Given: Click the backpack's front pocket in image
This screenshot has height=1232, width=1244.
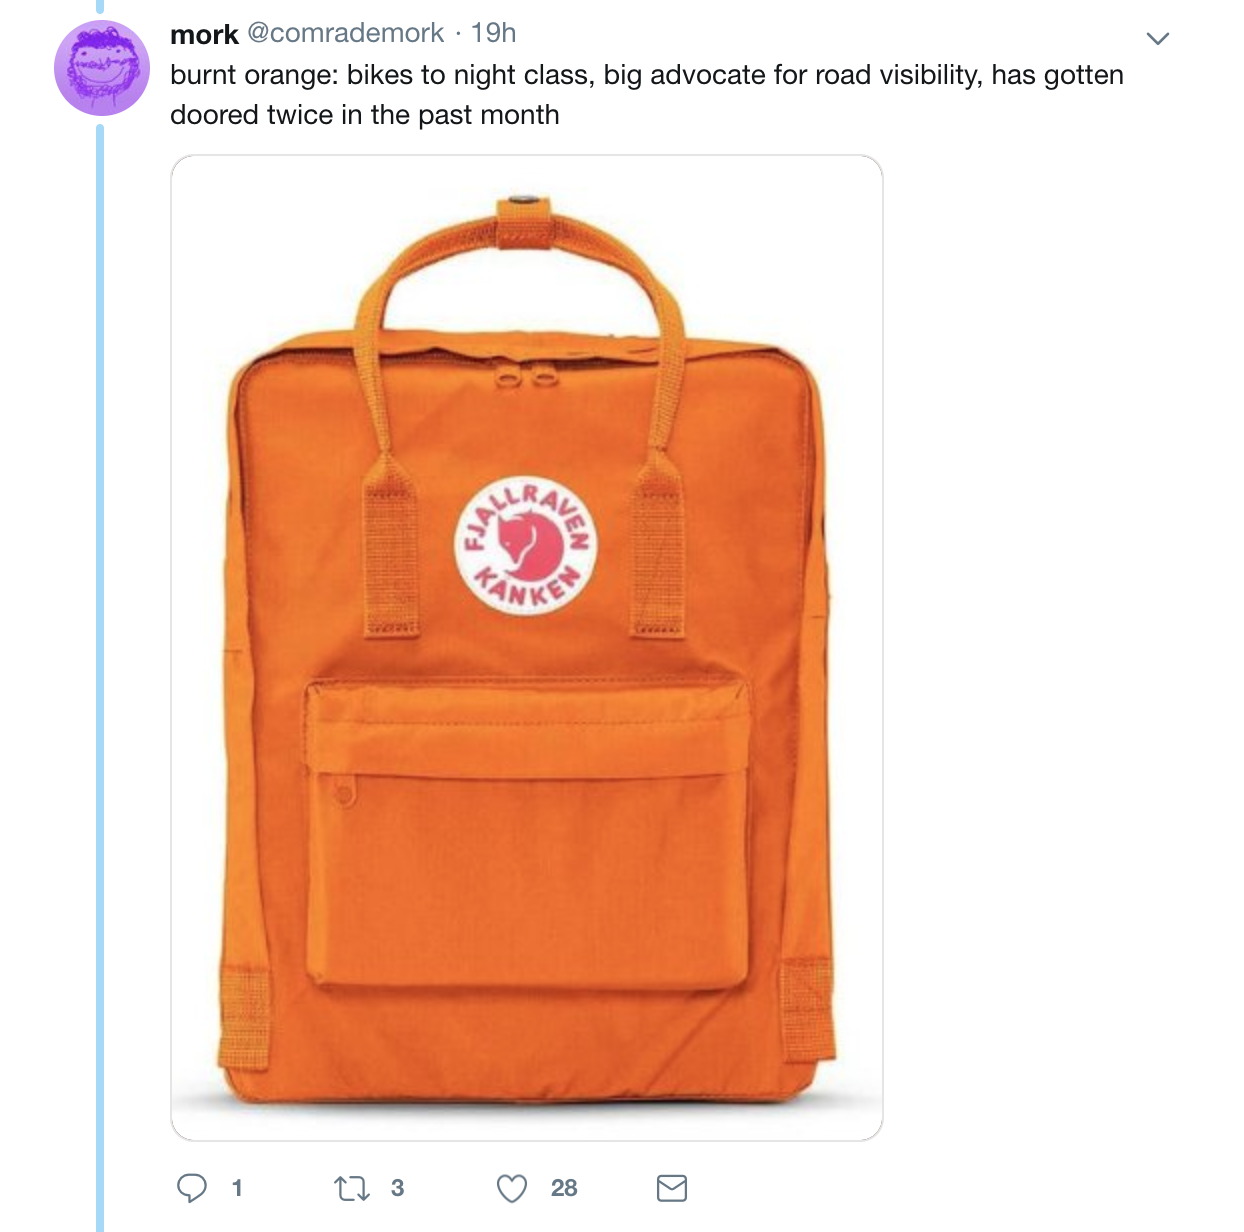Looking at the screenshot, I should (x=527, y=835).
